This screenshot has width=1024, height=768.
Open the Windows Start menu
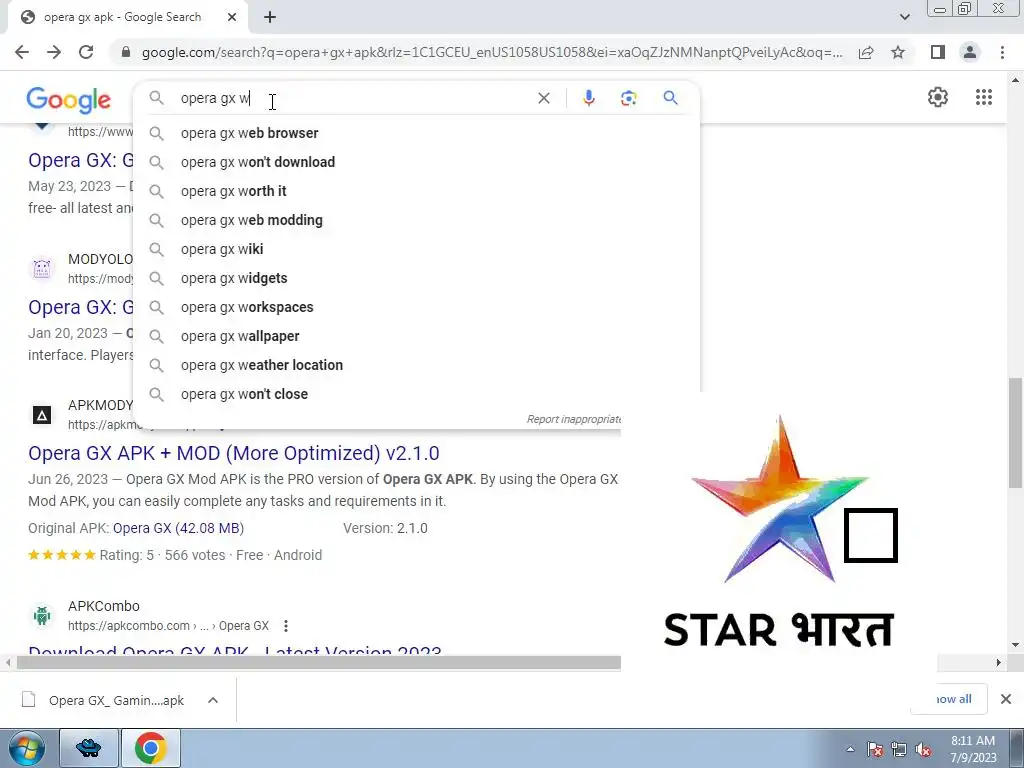click(26, 748)
